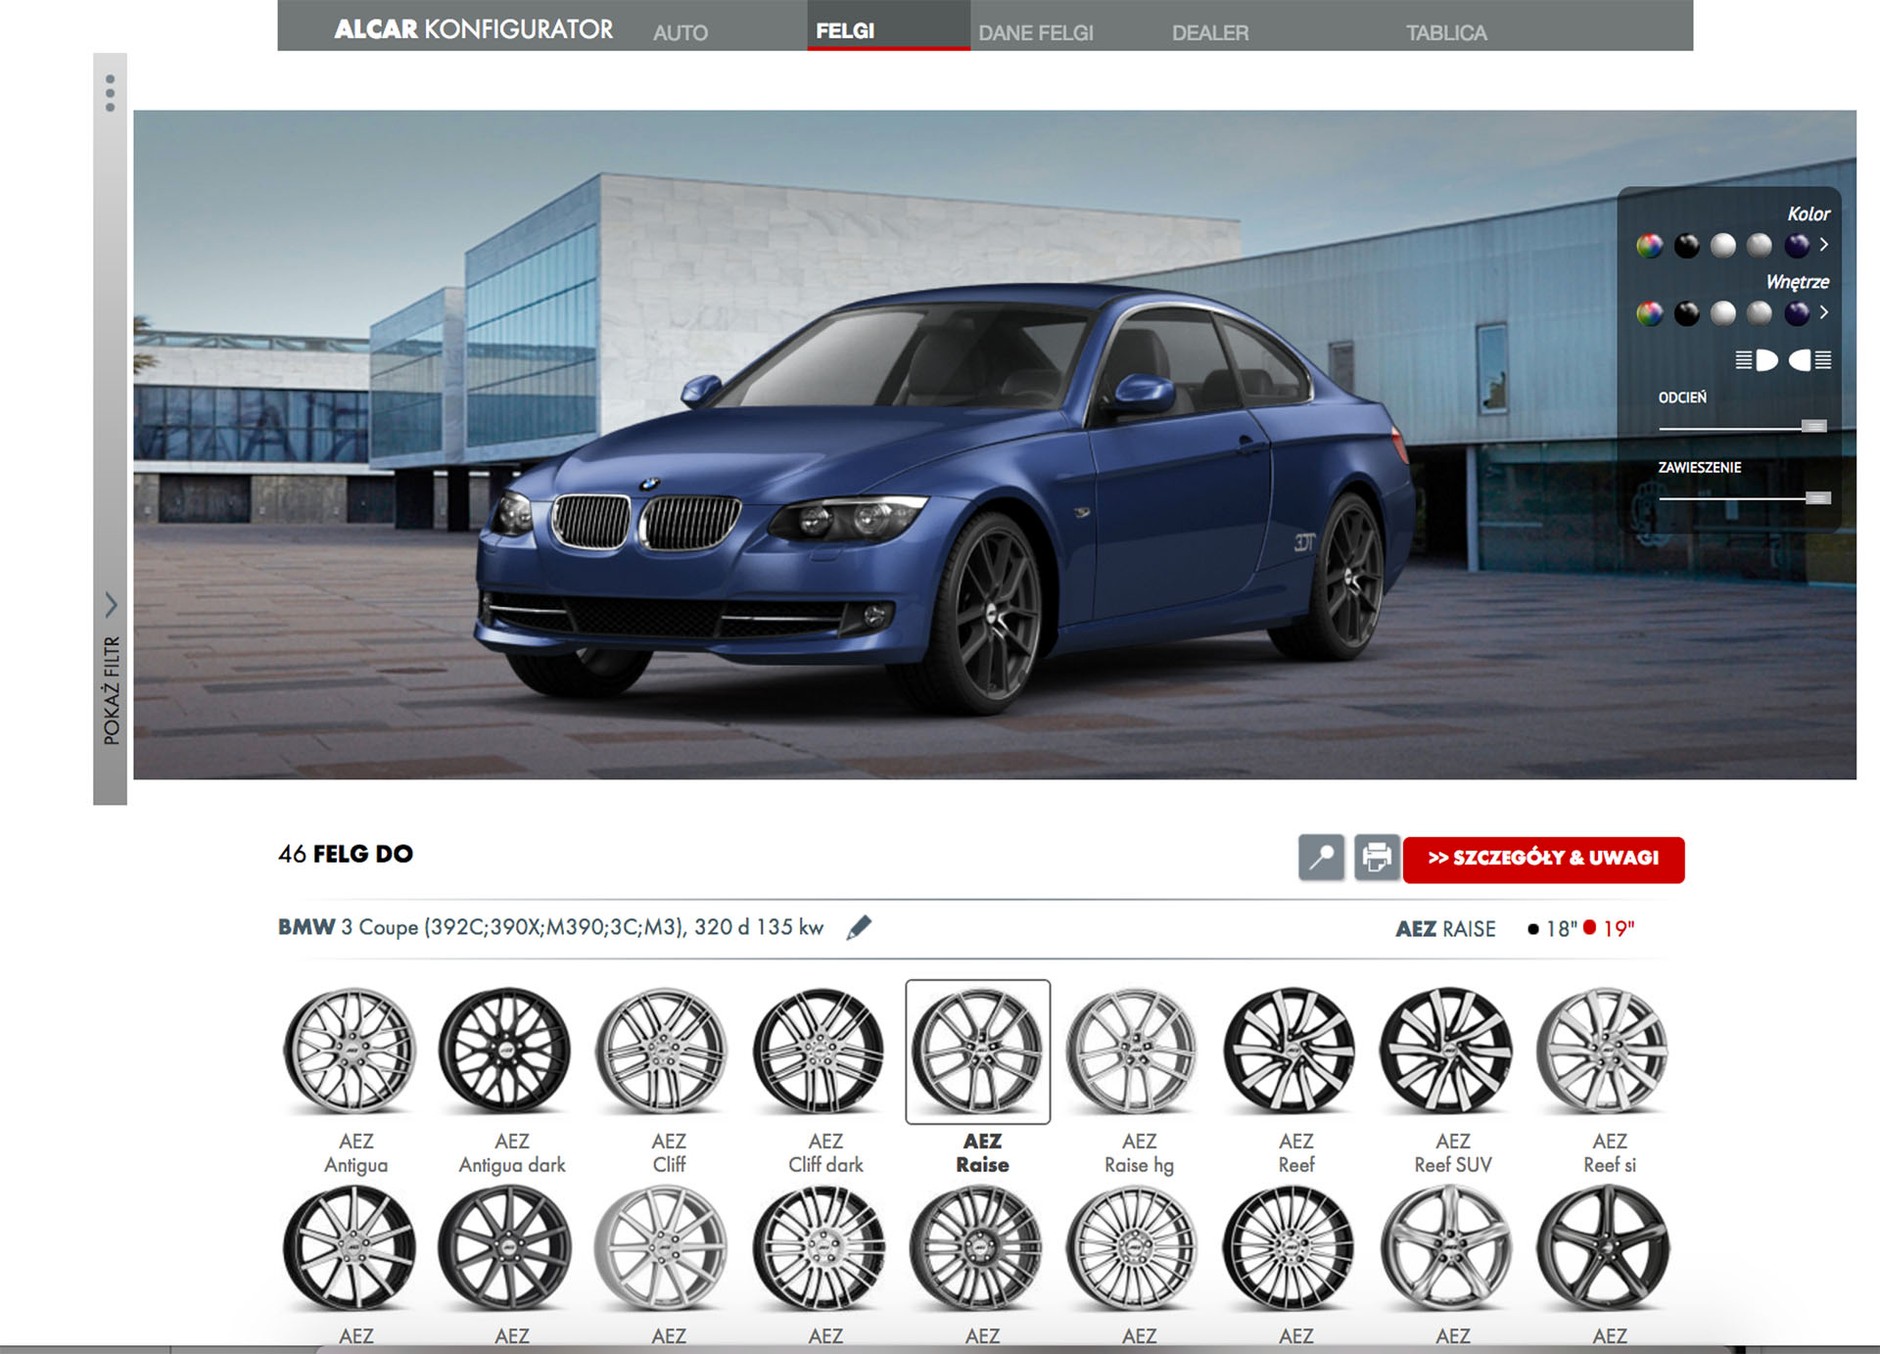Screen dimensions: 1880x1354
Task: Select the AEZ Reef wheel
Action: click(1290, 1050)
